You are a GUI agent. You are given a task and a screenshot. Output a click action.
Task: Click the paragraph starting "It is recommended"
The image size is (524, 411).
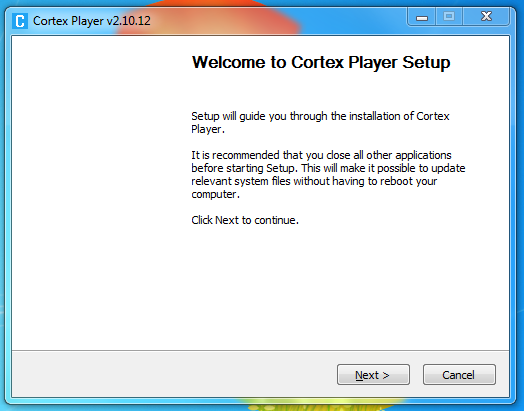point(328,174)
